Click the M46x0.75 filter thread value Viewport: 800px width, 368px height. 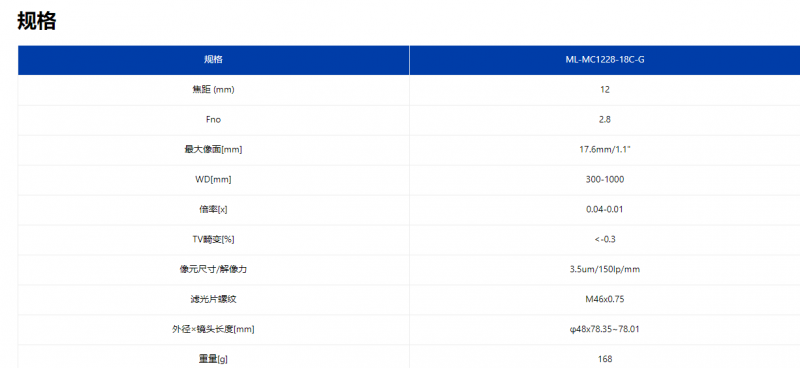pos(605,299)
